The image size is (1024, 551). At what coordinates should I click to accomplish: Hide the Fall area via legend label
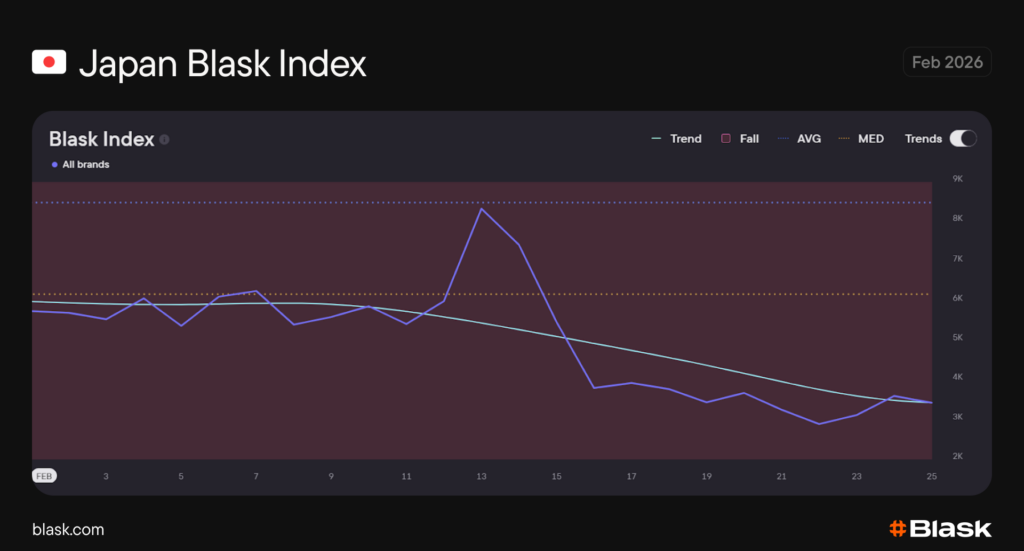click(x=749, y=139)
